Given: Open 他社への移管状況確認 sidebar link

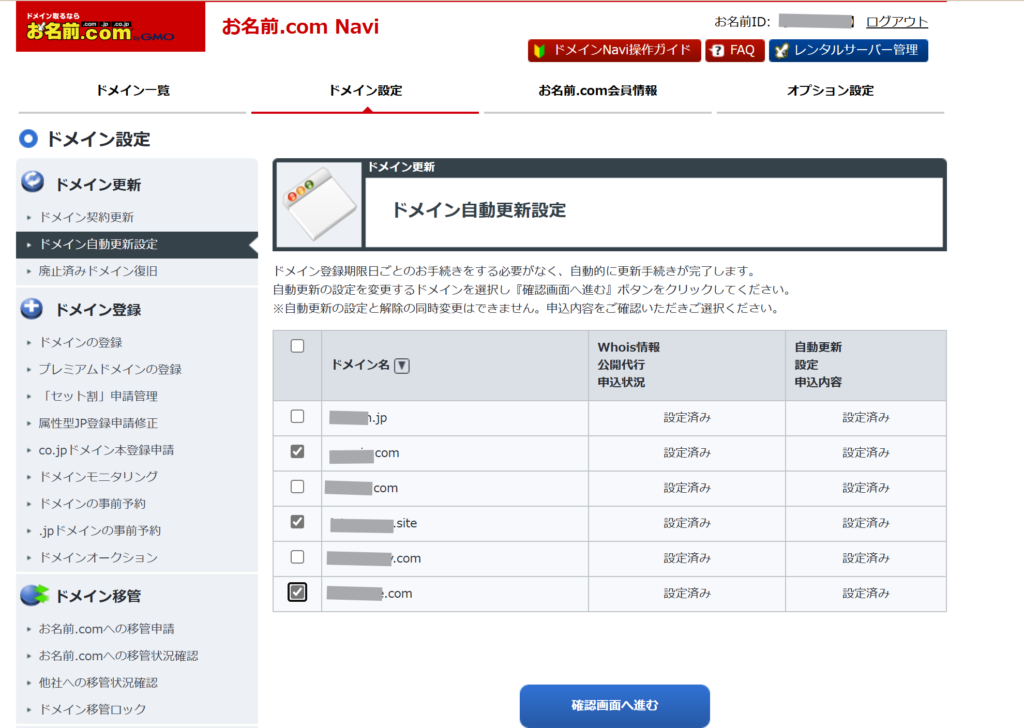Looking at the screenshot, I should click(x=98, y=682).
